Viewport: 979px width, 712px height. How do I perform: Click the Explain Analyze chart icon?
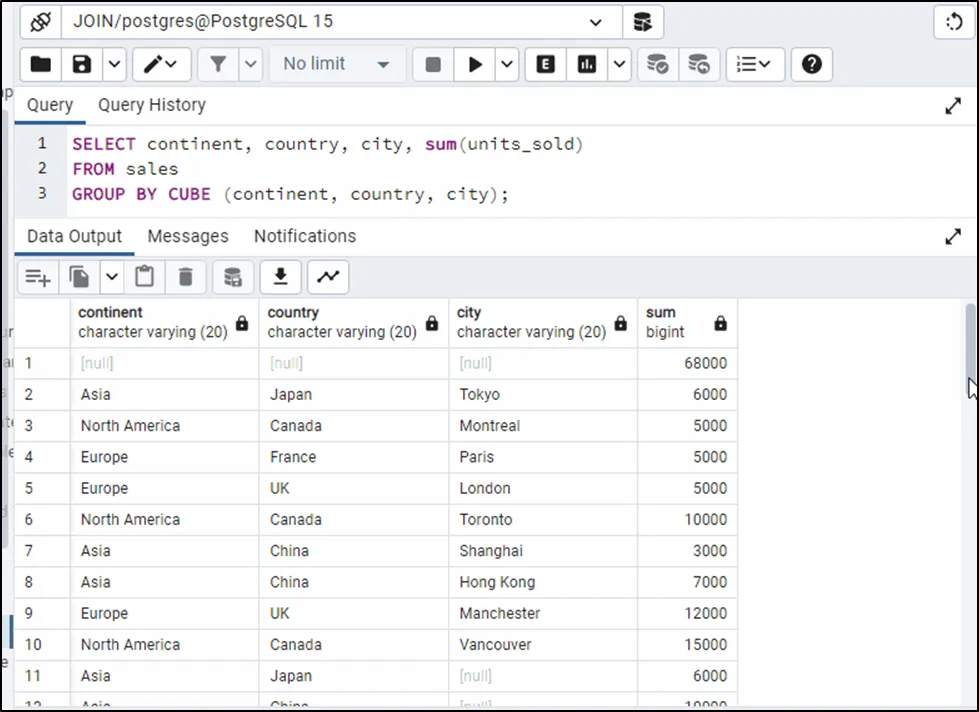point(587,65)
